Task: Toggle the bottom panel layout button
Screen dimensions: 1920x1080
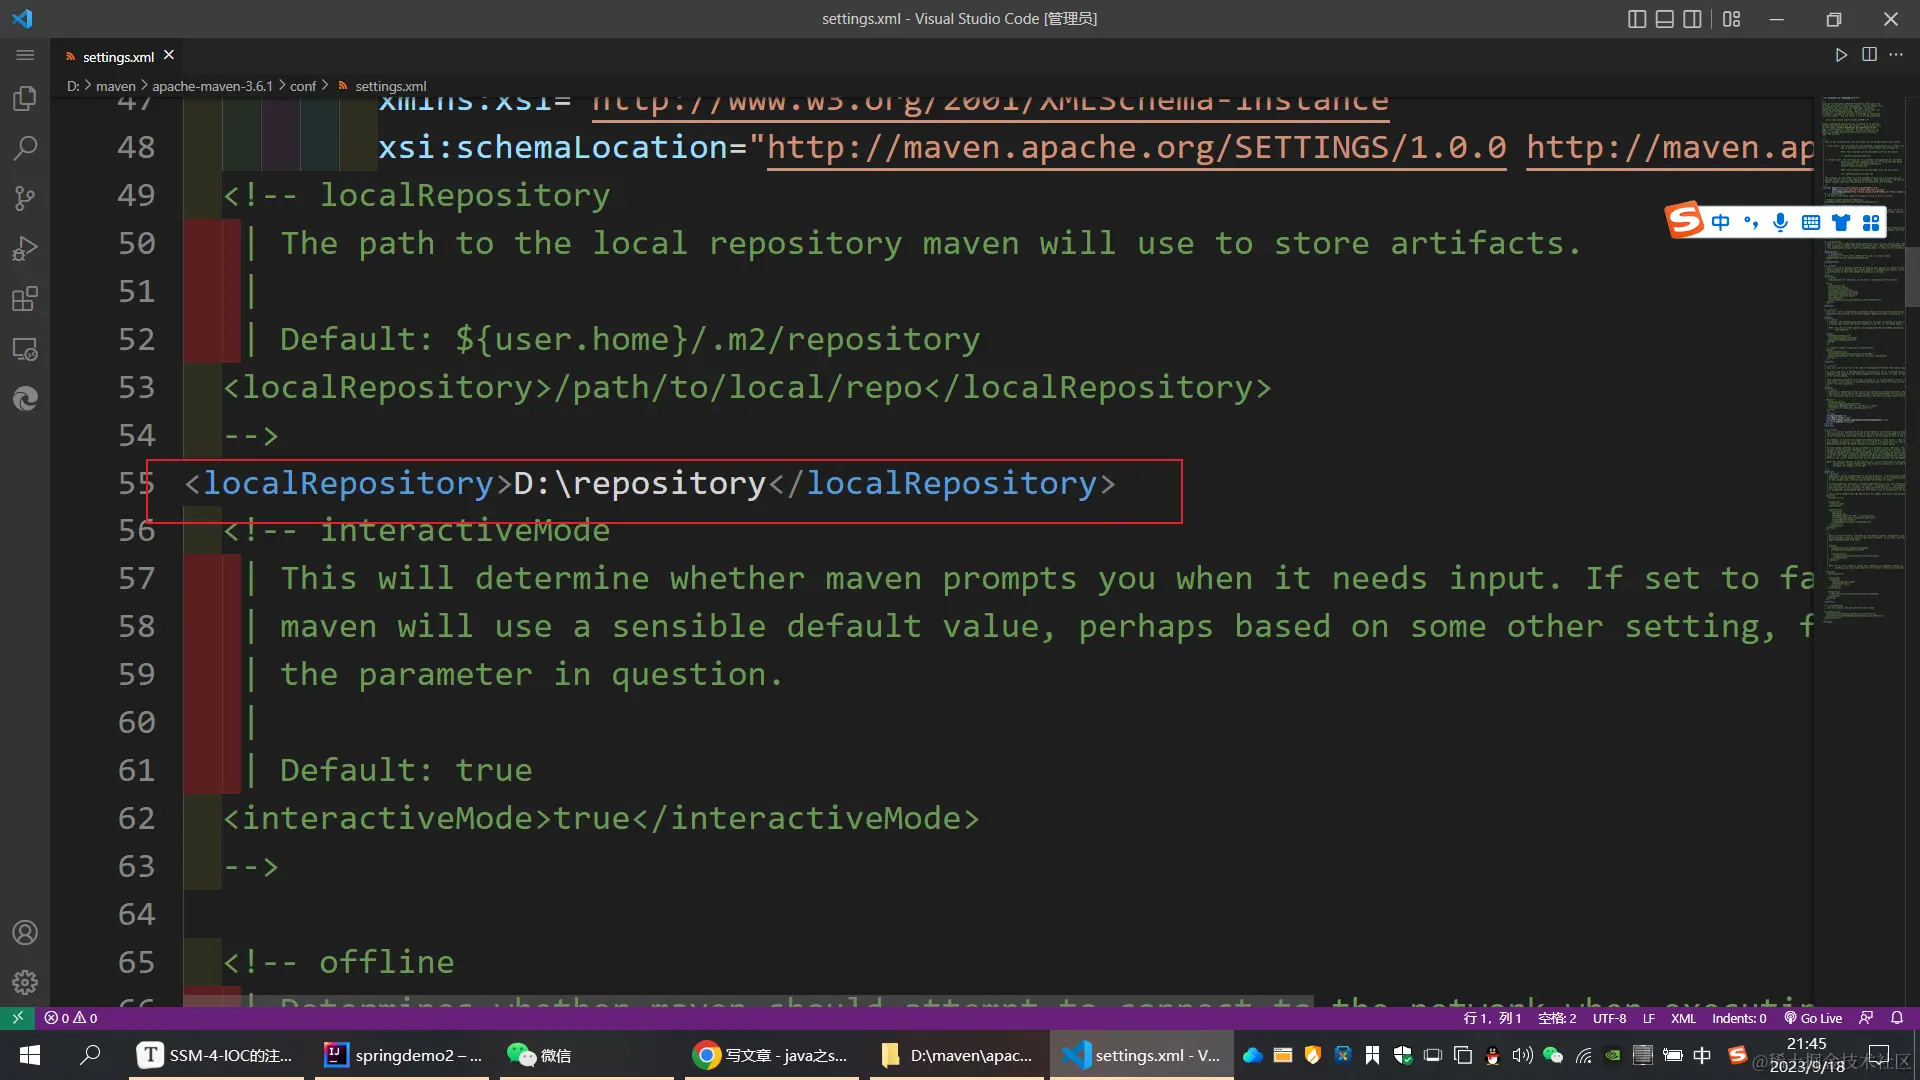Action: [1665, 19]
